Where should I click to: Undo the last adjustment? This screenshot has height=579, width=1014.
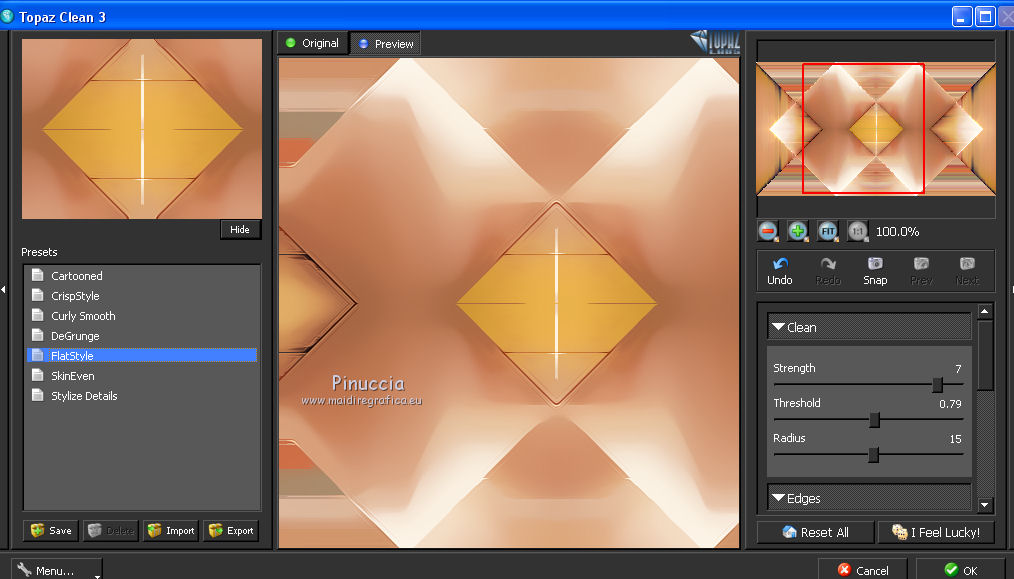click(x=780, y=271)
